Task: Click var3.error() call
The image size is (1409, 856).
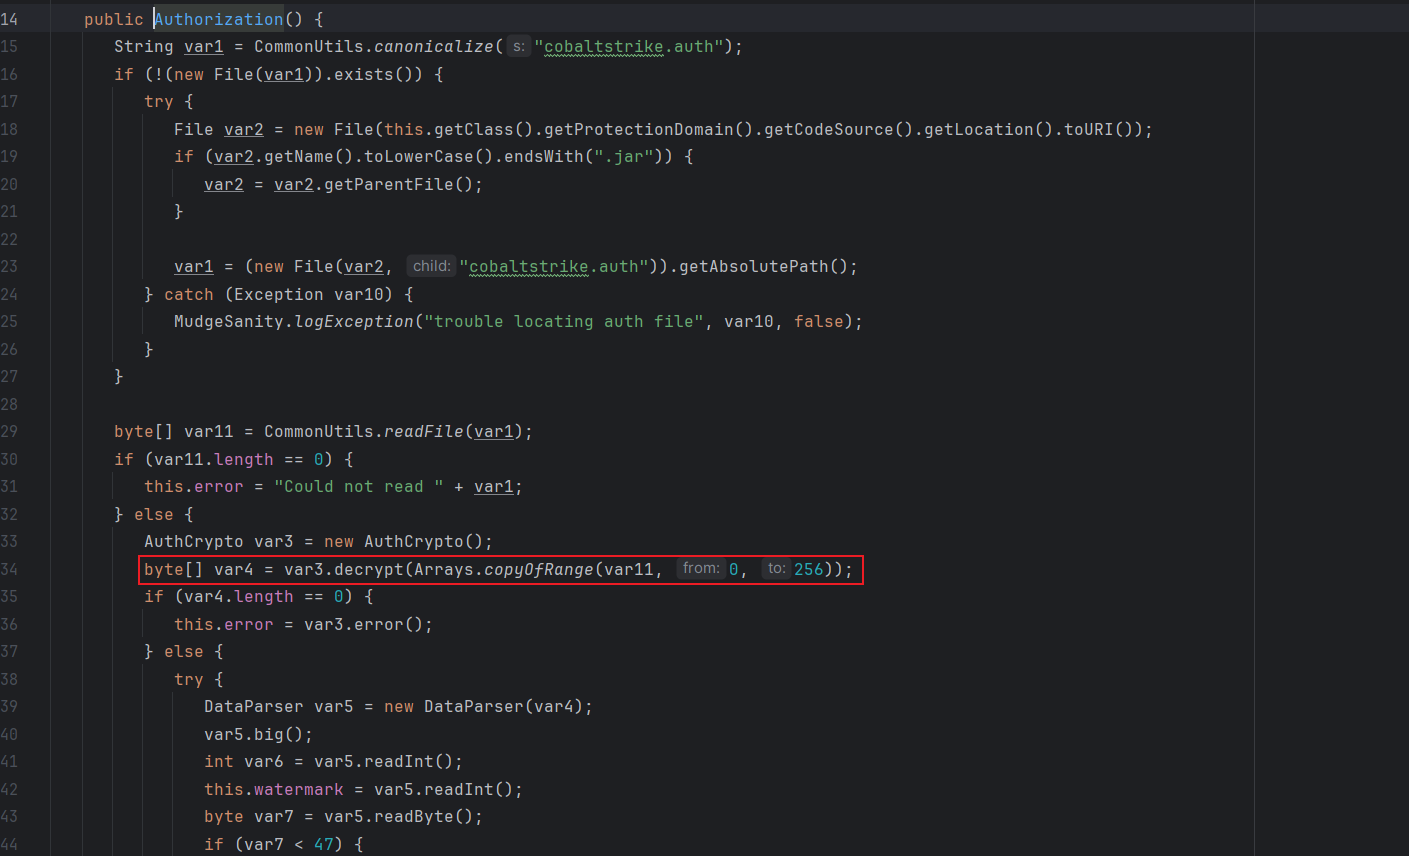Action: 364,625
